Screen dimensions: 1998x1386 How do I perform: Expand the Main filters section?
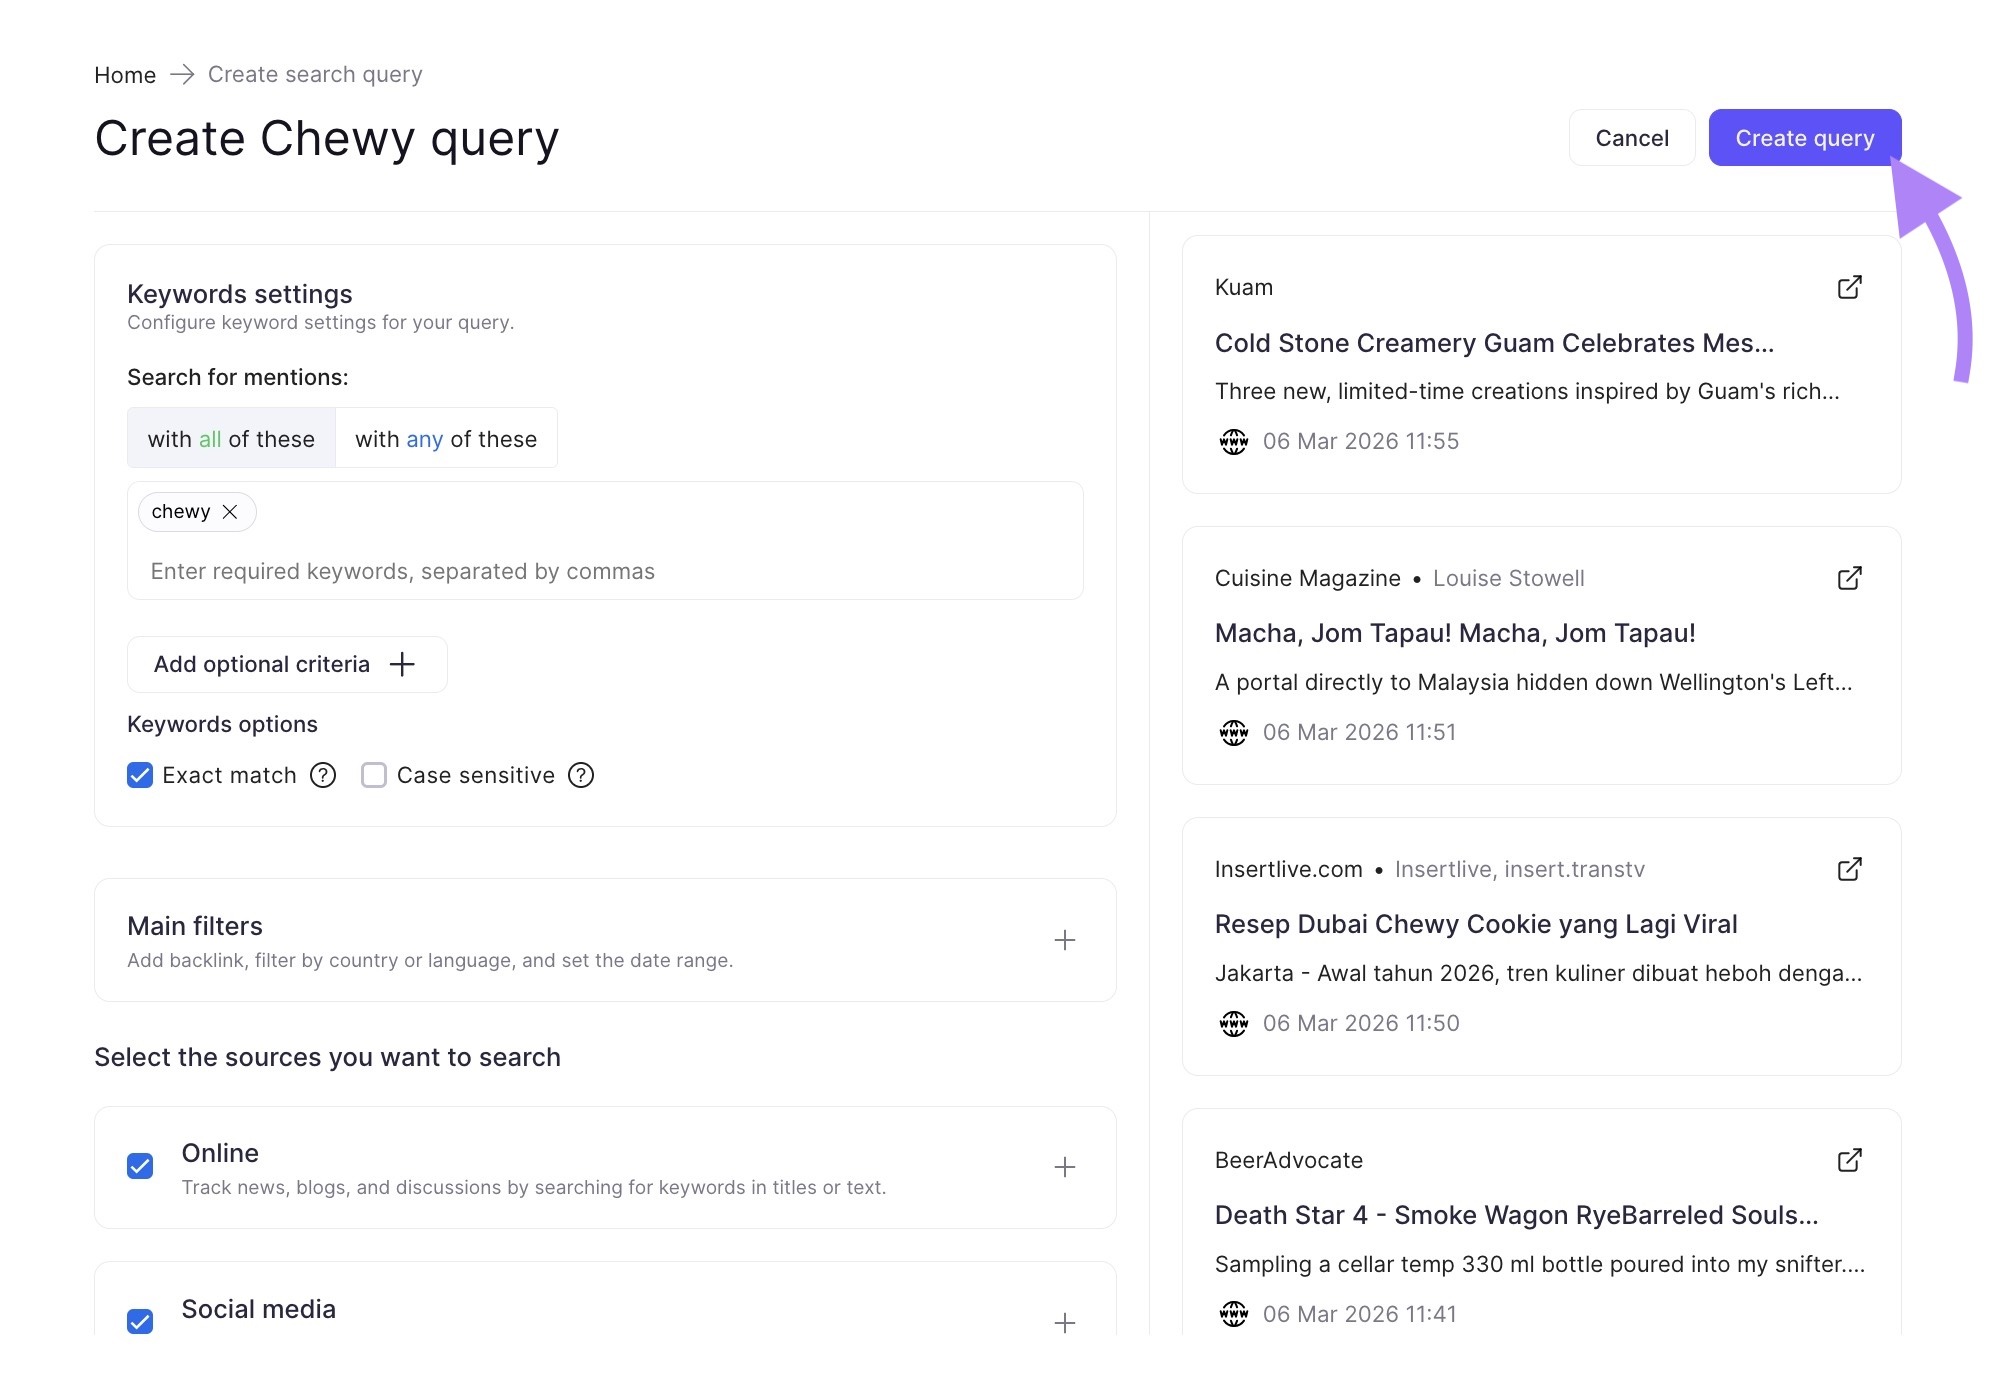(1065, 940)
